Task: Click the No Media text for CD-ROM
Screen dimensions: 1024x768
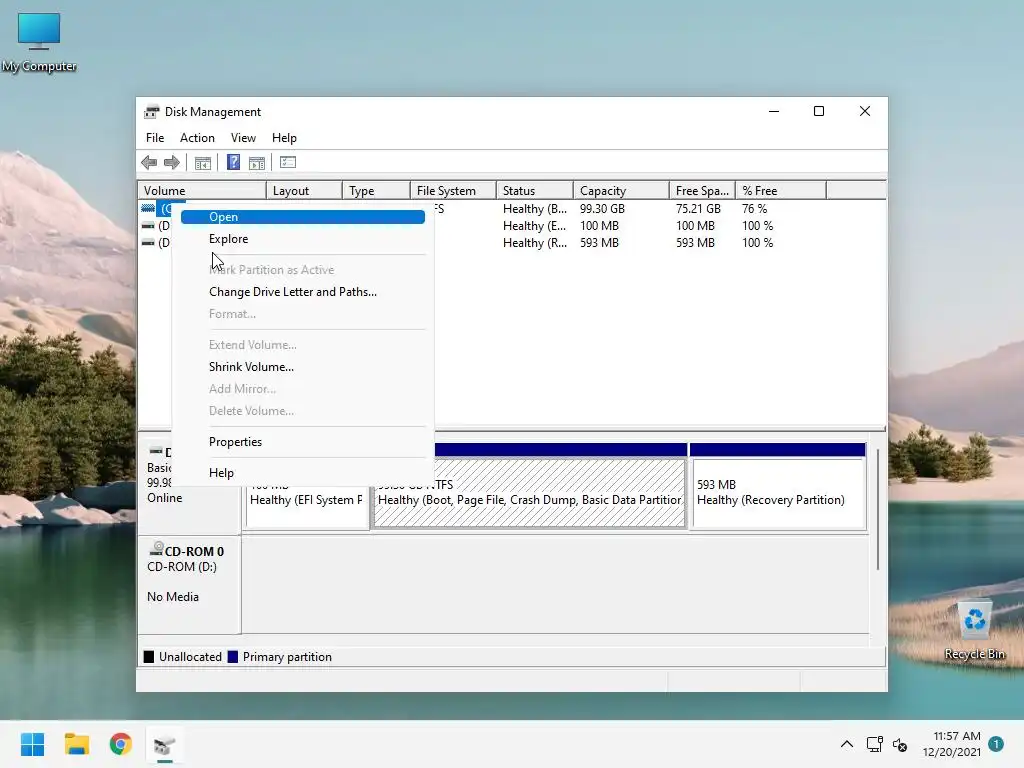Action: point(172,597)
